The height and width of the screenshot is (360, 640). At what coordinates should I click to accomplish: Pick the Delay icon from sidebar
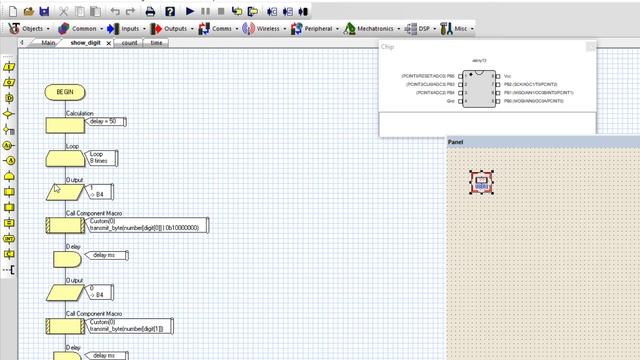[9, 98]
